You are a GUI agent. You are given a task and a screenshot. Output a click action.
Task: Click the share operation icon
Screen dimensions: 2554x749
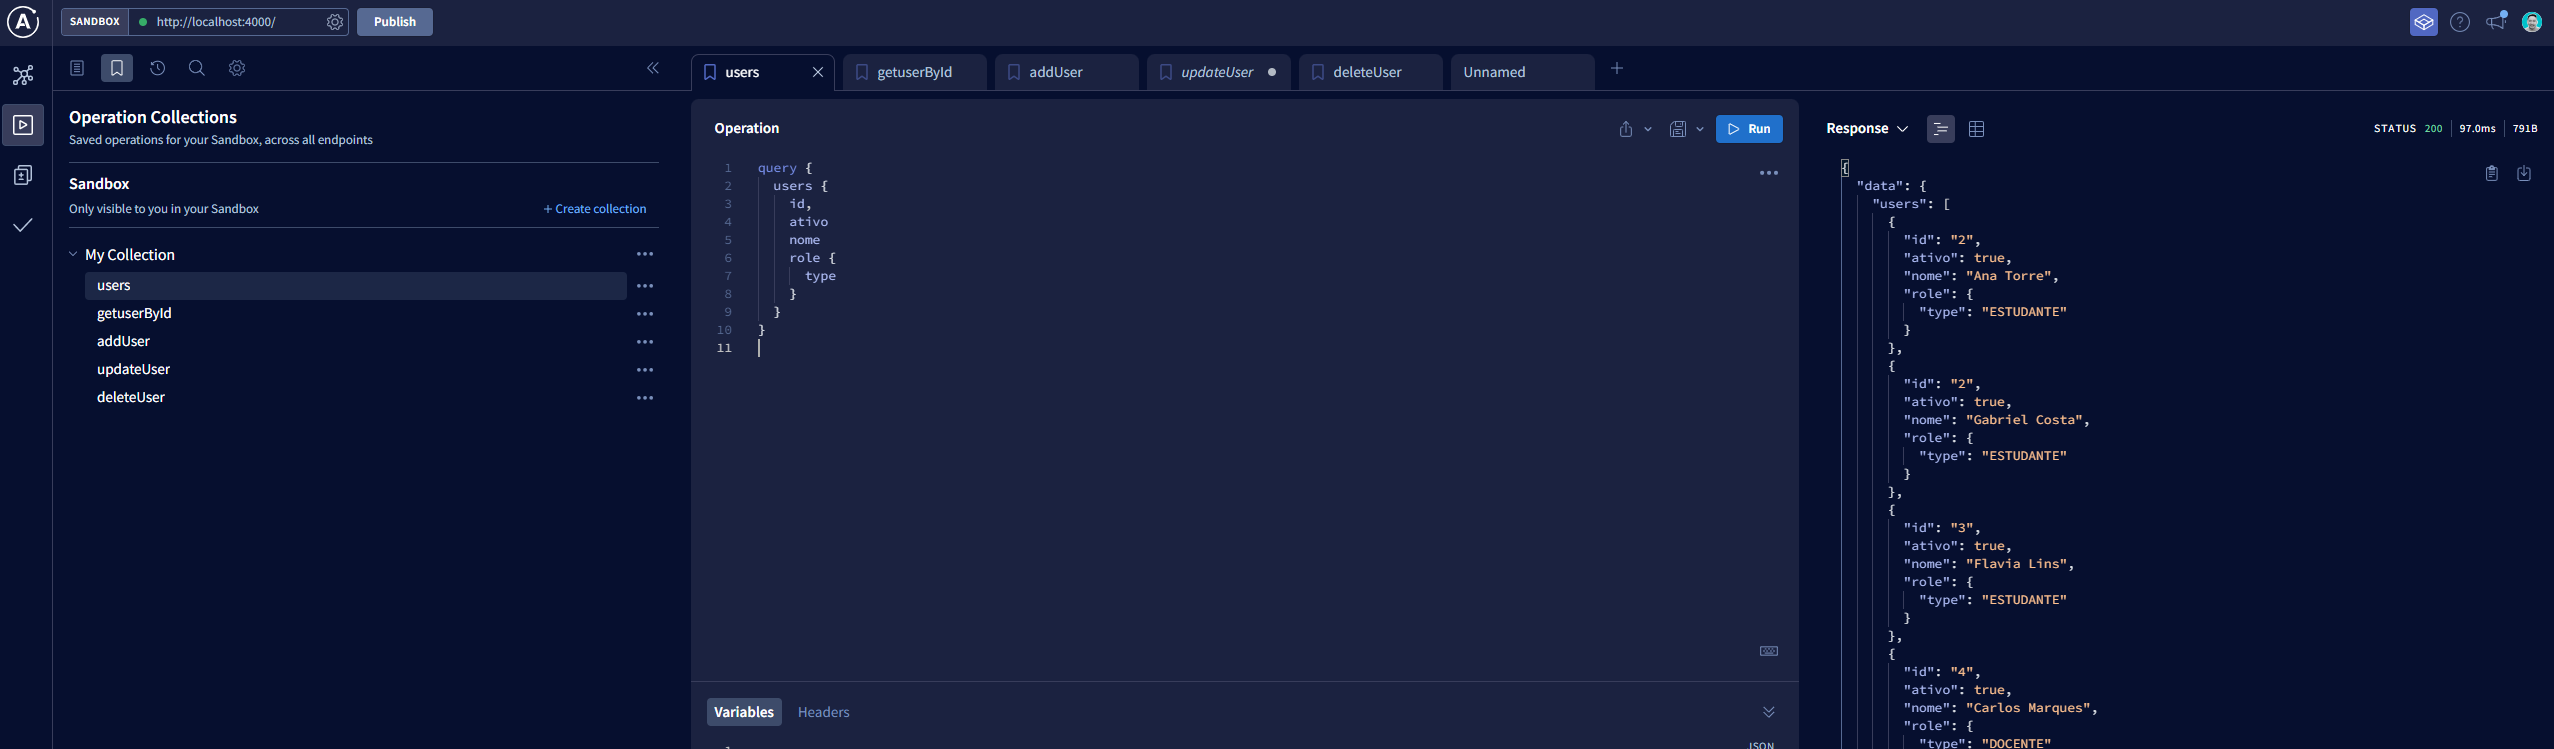coord(1626,129)
